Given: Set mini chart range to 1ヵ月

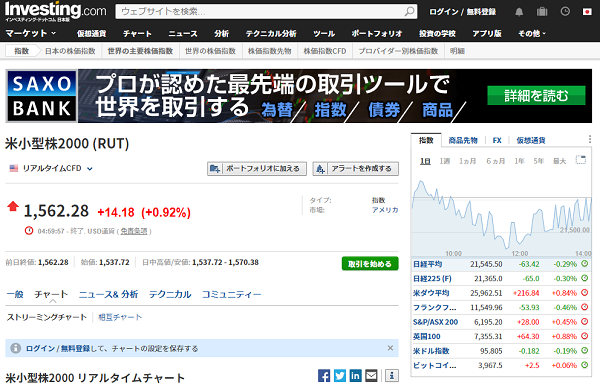Looking at the screenshot, I should coord(467,161).
